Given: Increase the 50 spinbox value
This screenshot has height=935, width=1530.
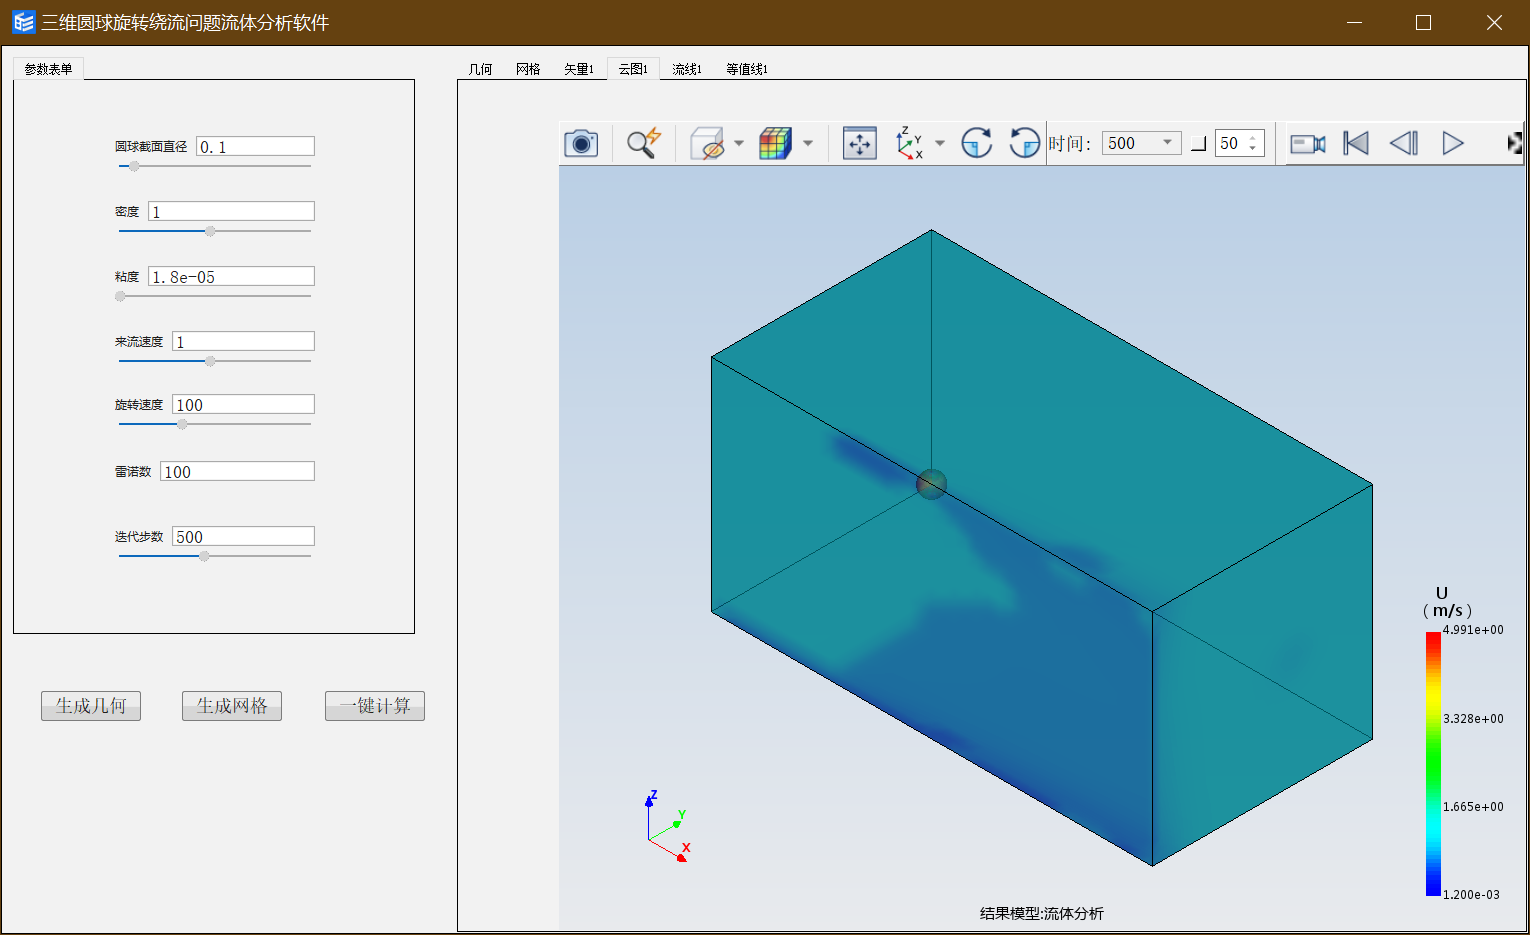Looking at the screenshot, I should point(1253,138).
